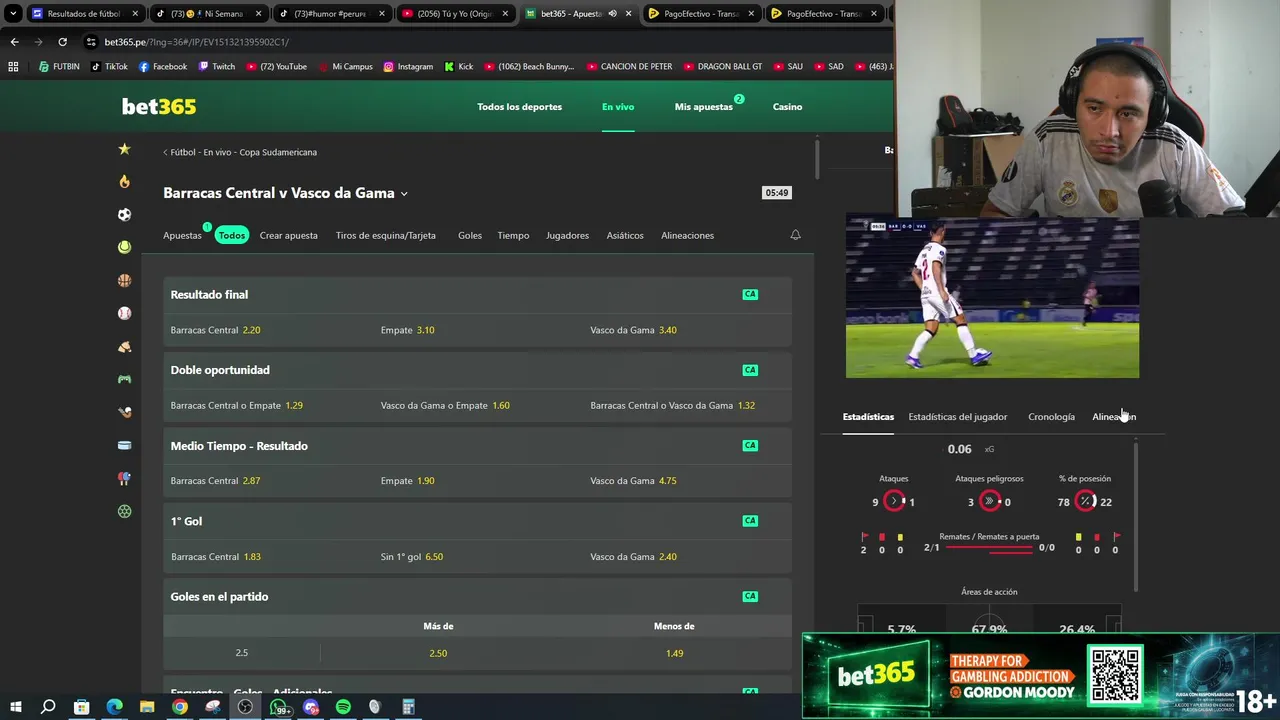Reload the page with browser refresh button
This screenshot has width=1280, height=720.
point(62,42)
